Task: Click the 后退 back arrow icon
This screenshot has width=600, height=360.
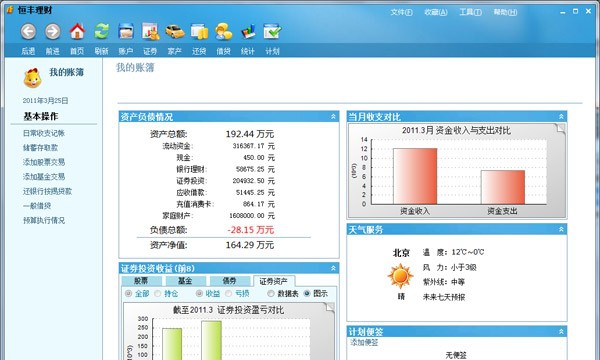Action: 28,31
